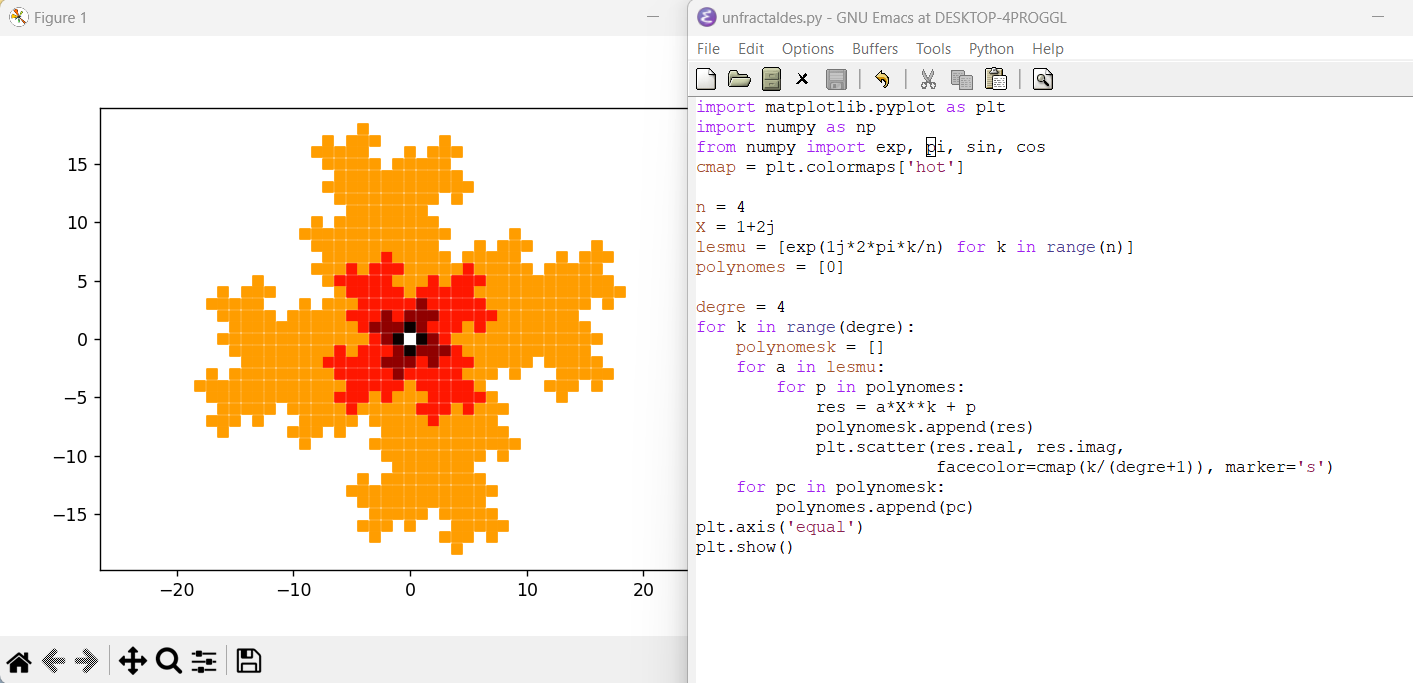Open Configure subplots sliders icon
This screenshot has width=1413, height=683.
pos(204,661)
